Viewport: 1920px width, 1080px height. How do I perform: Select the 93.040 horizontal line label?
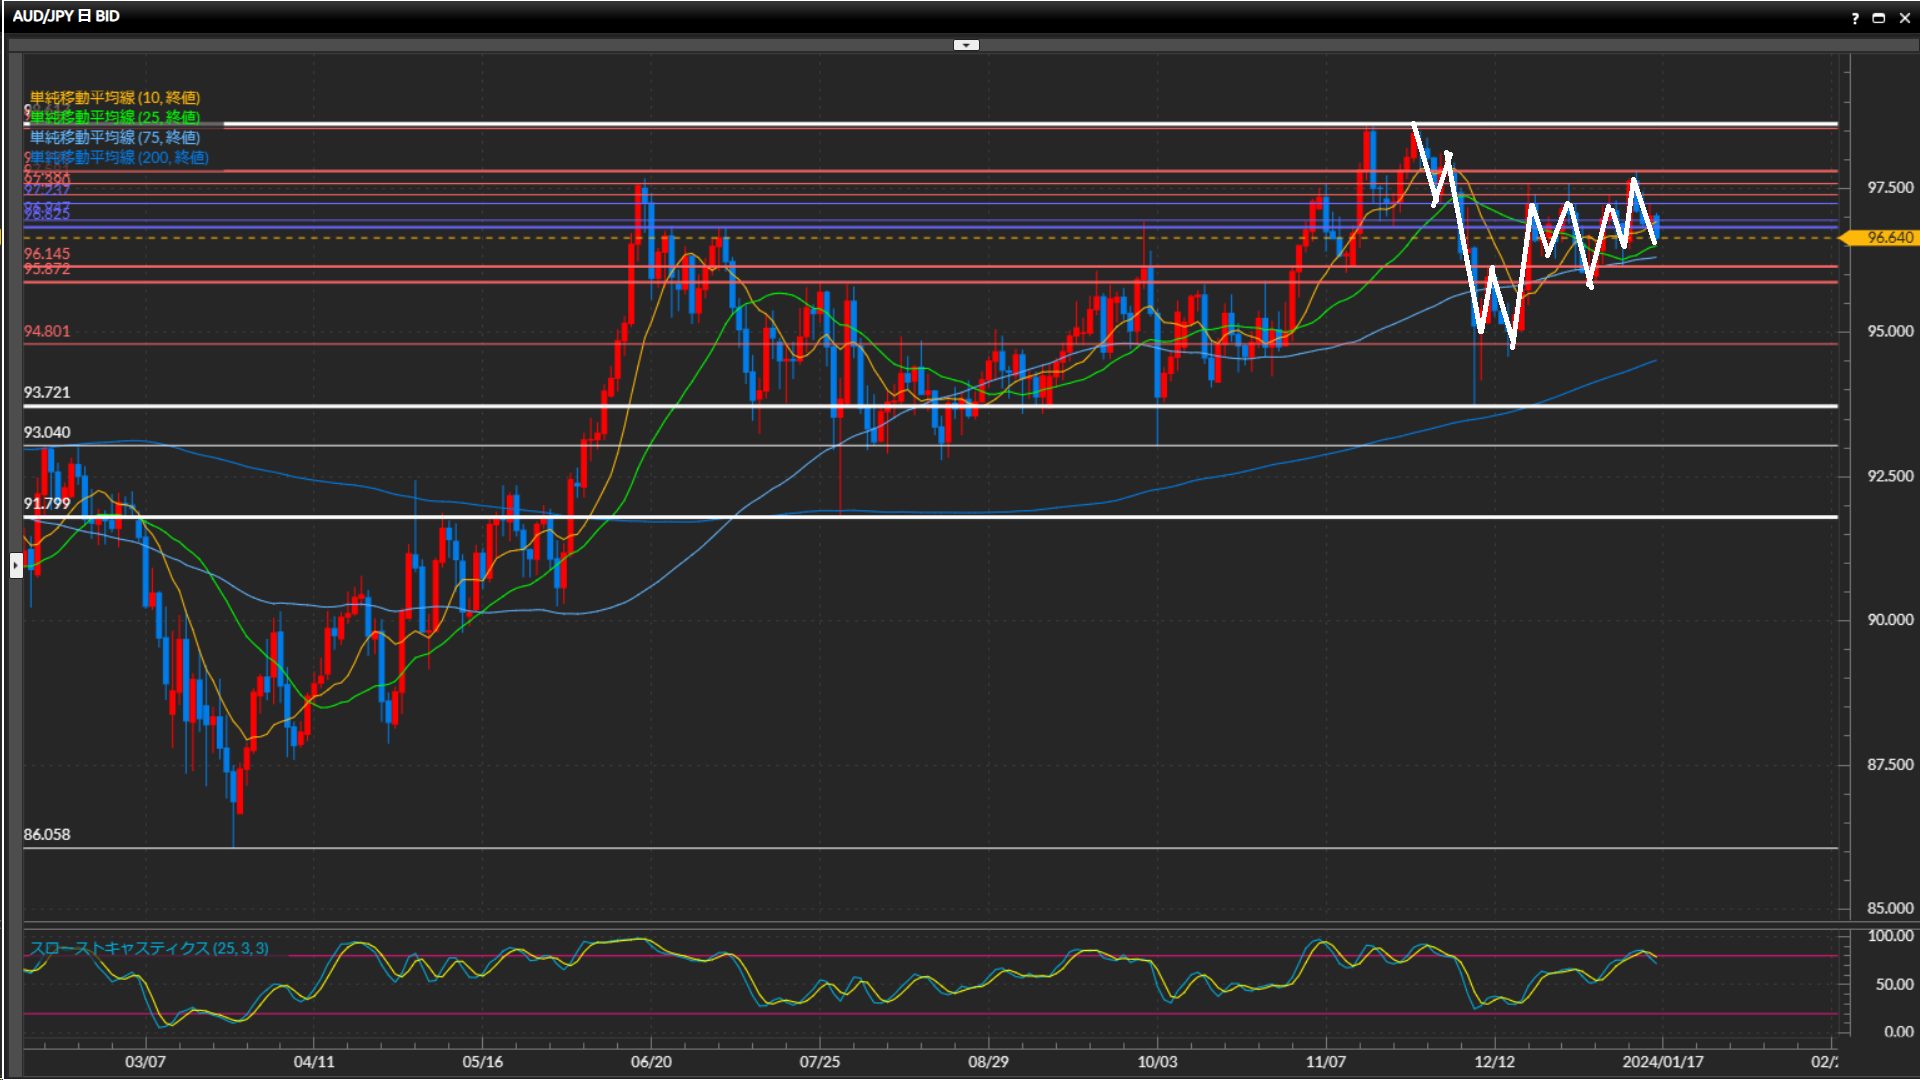47,433
